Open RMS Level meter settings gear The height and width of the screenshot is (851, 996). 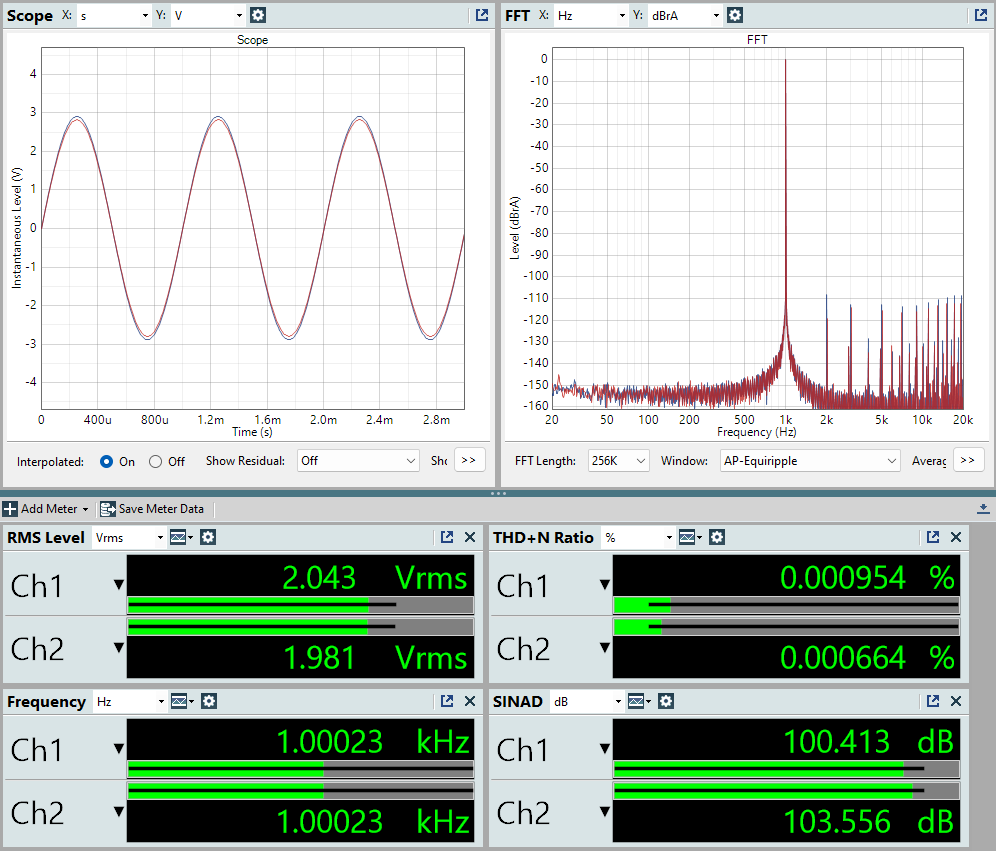coord(208,537)
